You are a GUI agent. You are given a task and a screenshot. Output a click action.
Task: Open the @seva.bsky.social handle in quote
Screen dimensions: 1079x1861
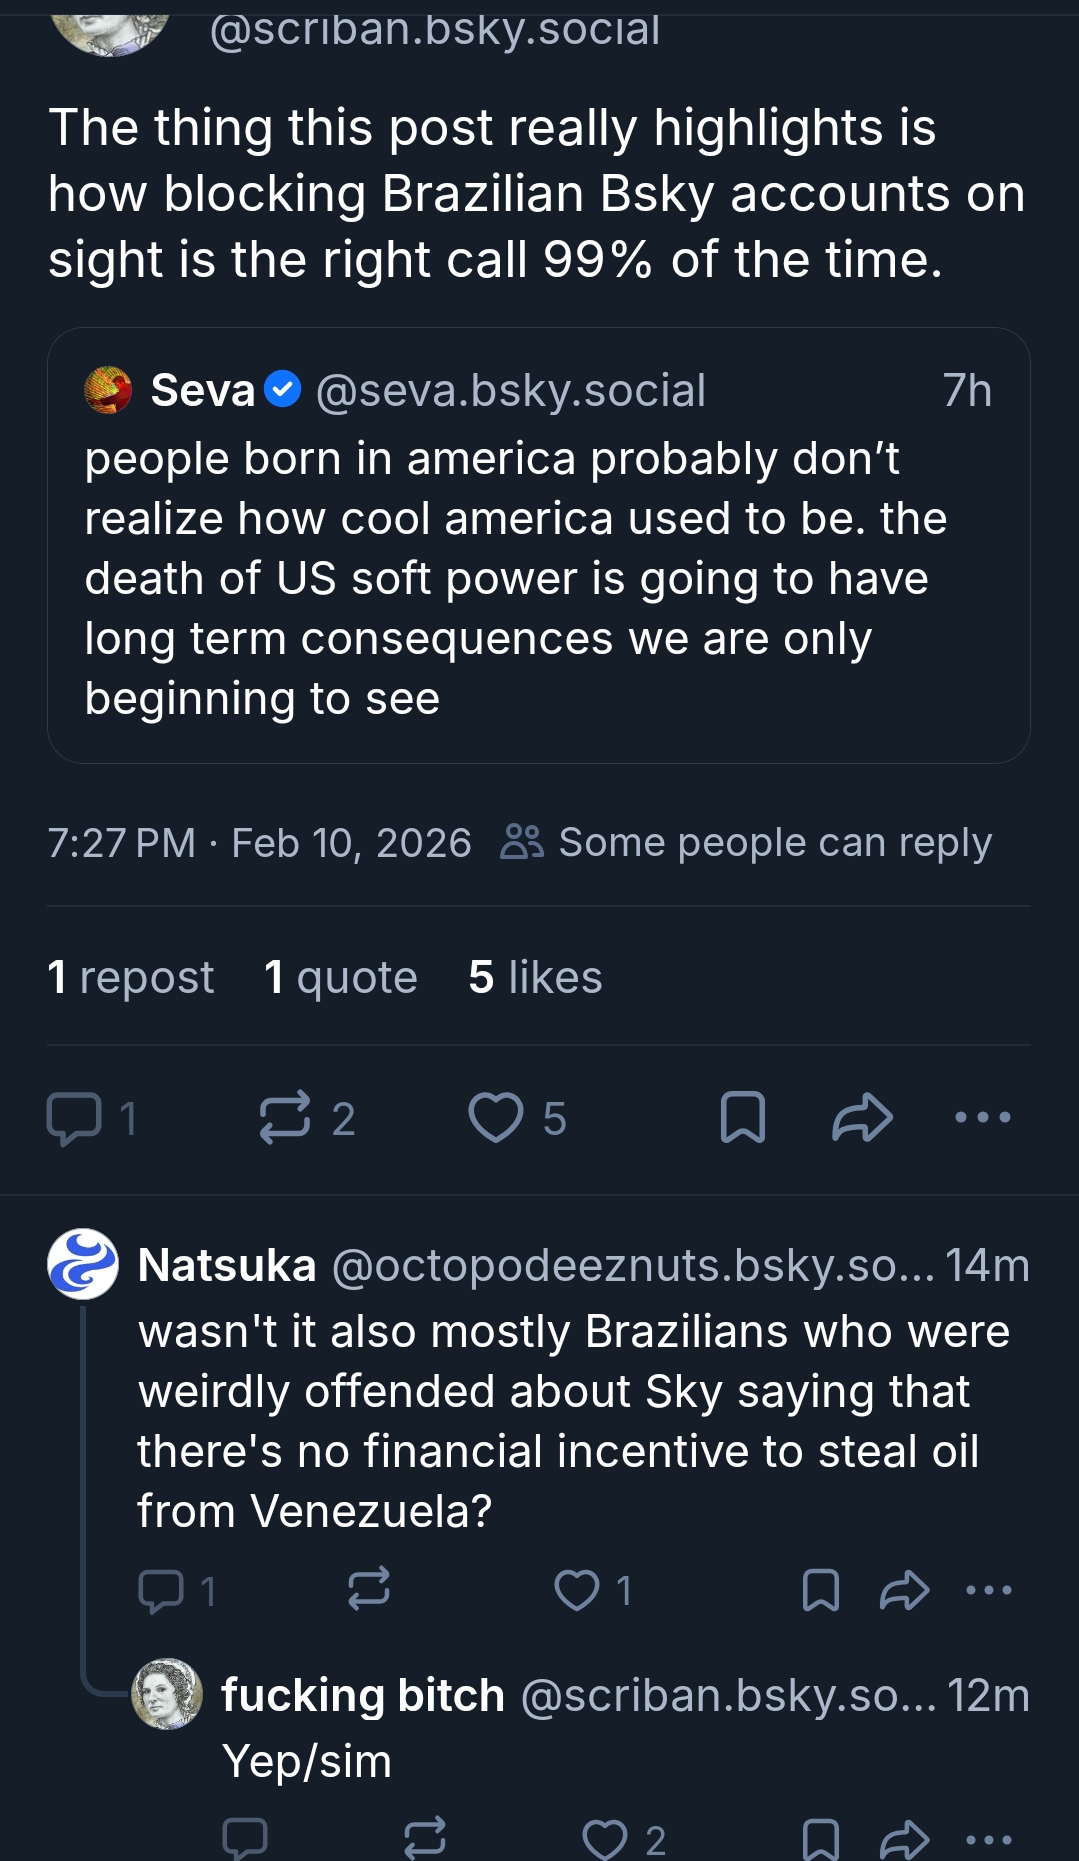[x=510, y=391]
